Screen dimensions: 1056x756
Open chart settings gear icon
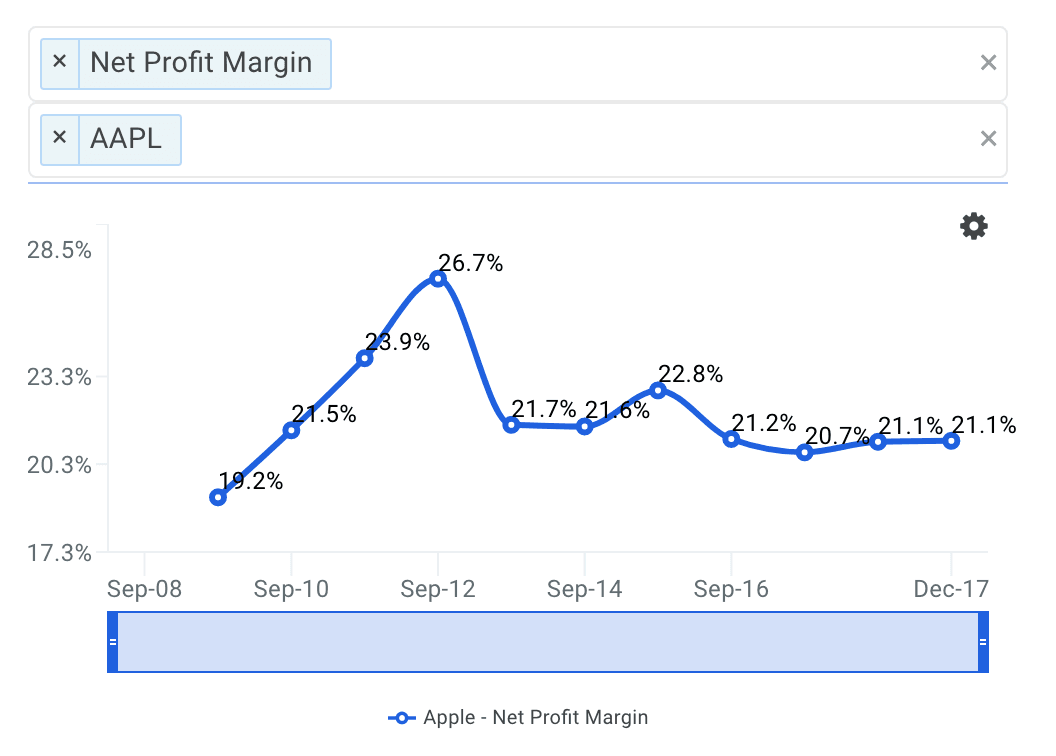coord(973,227)
